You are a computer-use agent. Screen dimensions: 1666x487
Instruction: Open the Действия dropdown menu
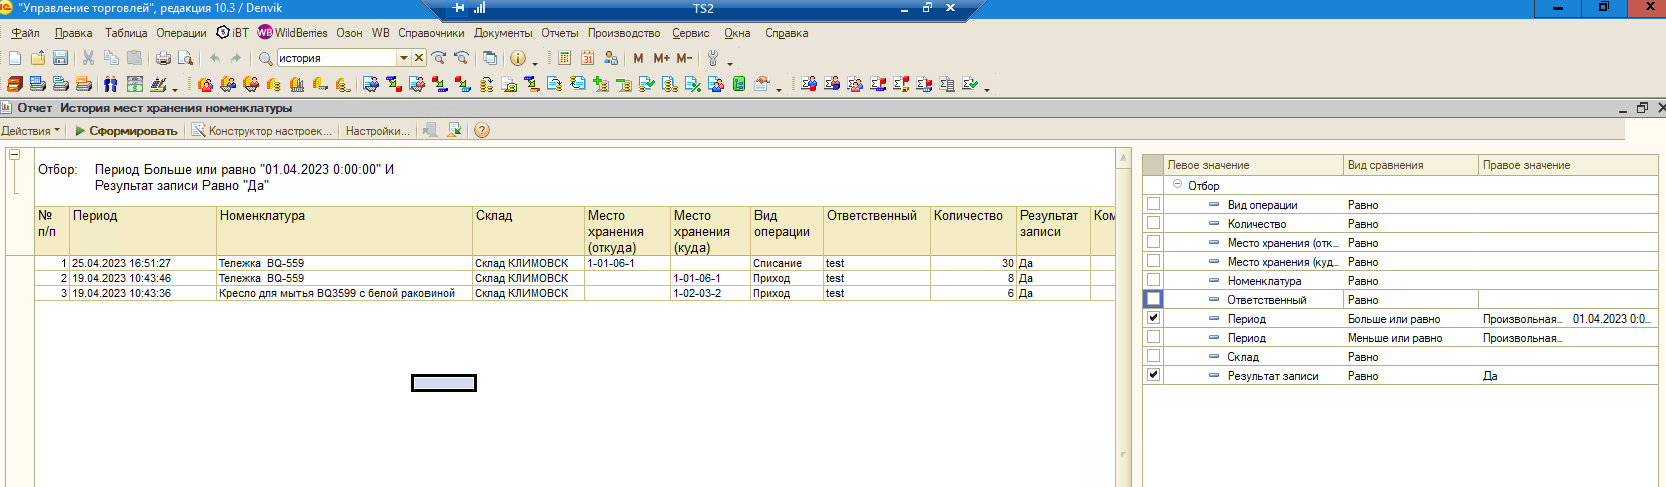[x=30, y=131]
